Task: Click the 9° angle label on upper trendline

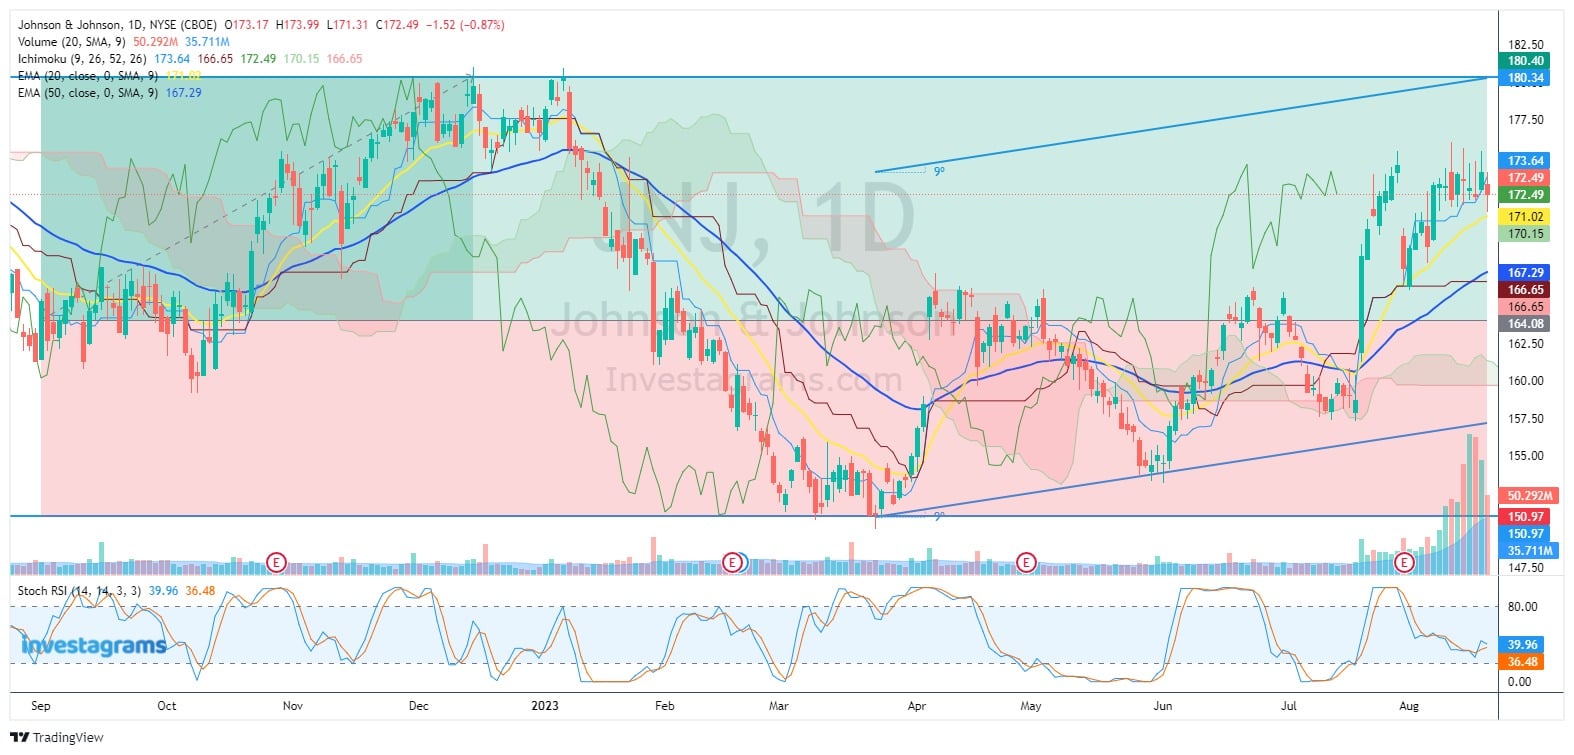Action: 939,172
